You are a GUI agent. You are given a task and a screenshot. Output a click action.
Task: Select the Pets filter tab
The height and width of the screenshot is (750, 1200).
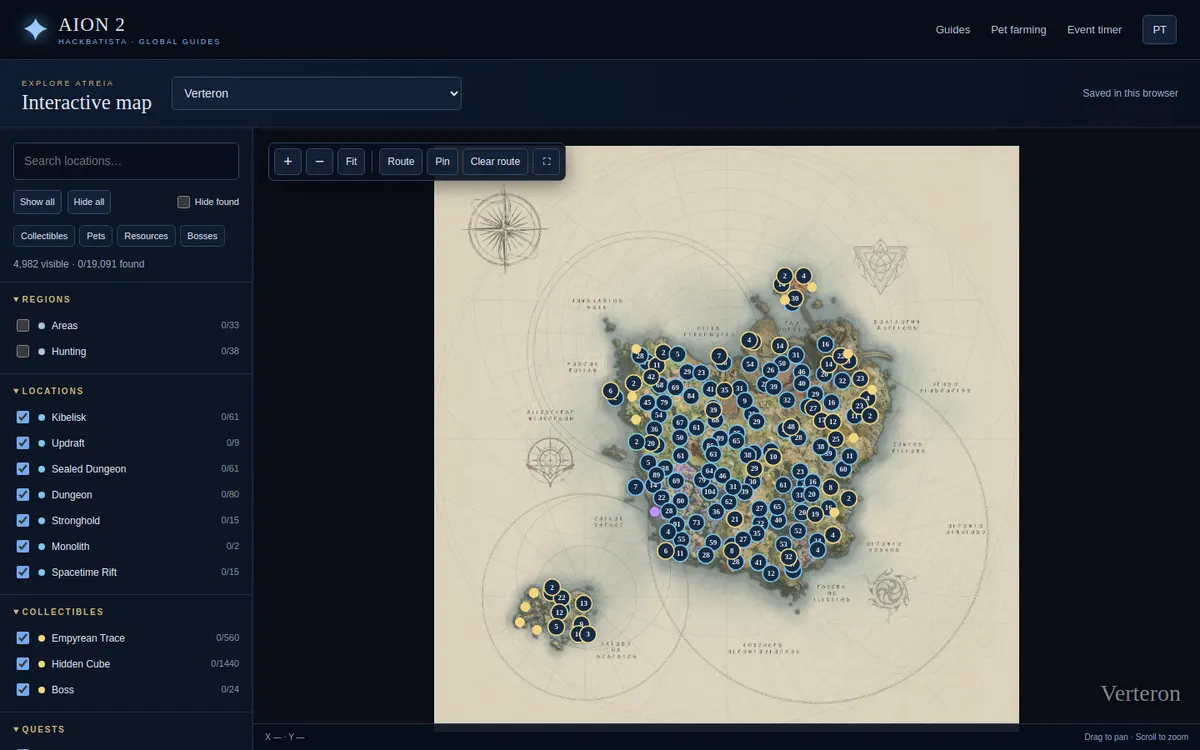click(x=96, y=236)
